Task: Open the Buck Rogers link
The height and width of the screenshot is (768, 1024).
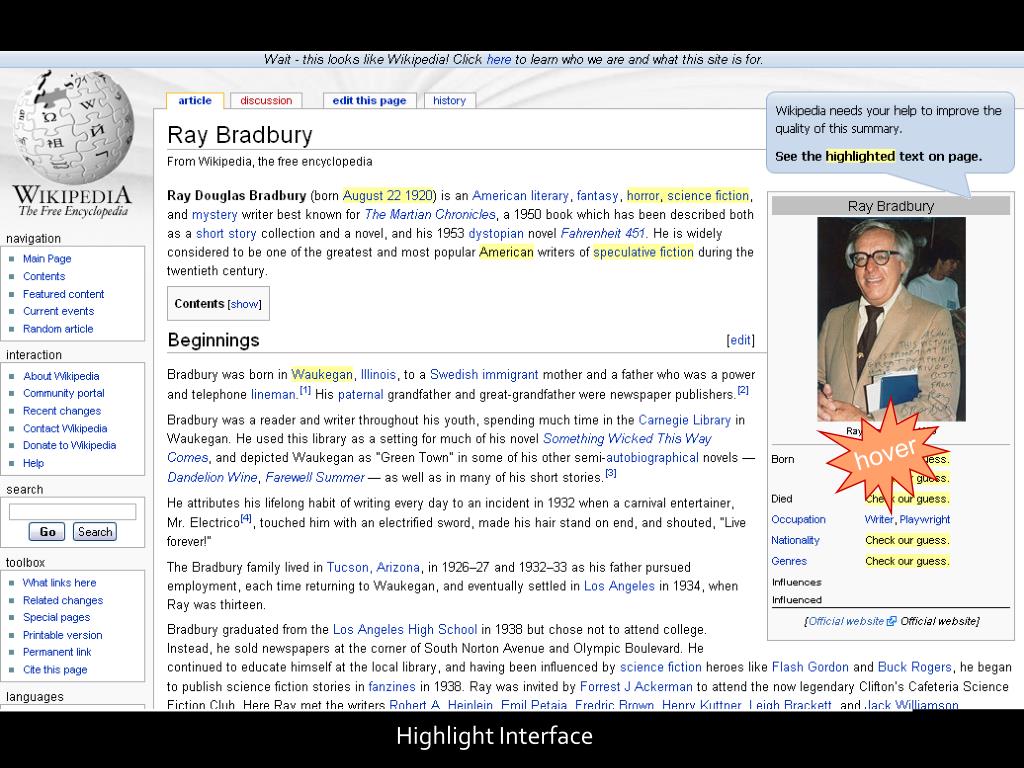Action: click(x=914, y=667)
